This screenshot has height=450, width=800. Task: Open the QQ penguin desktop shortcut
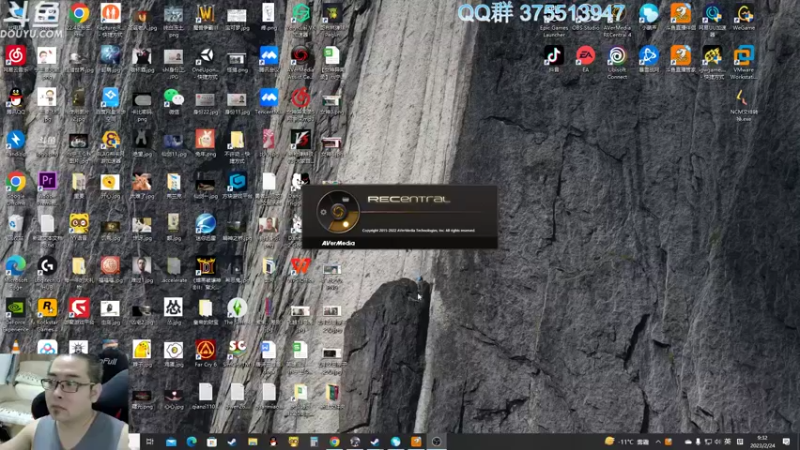pos(16,101)
